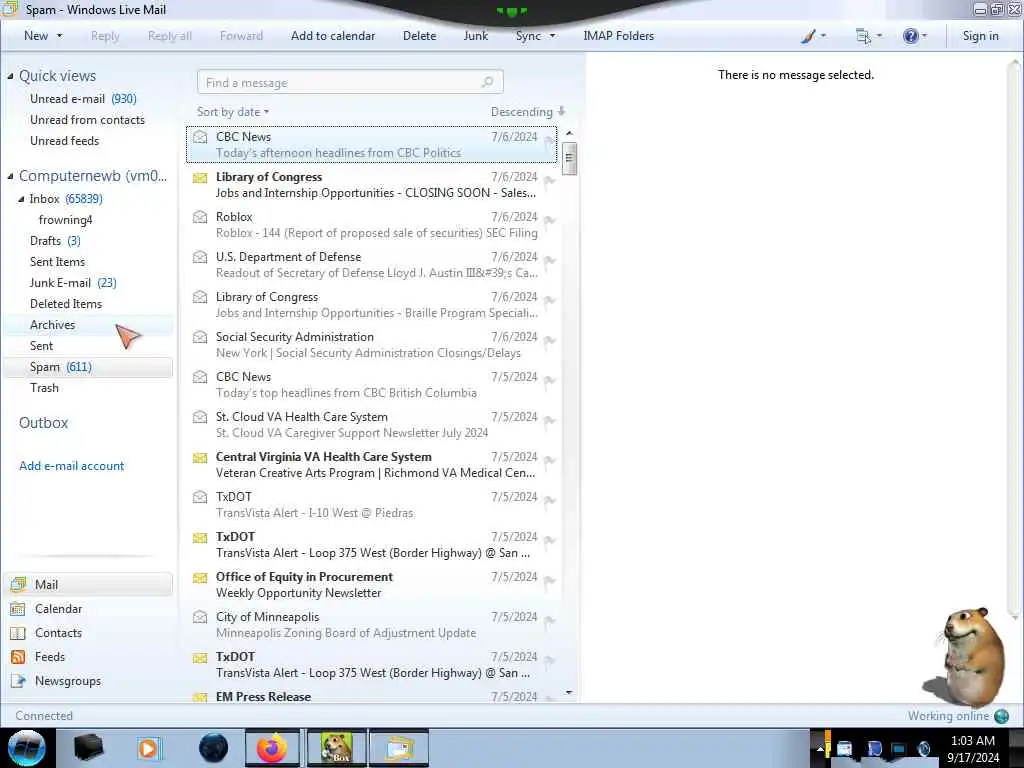The image size is (1024, 768).
Task: Open the Windows Start orb
Action: 27,748
